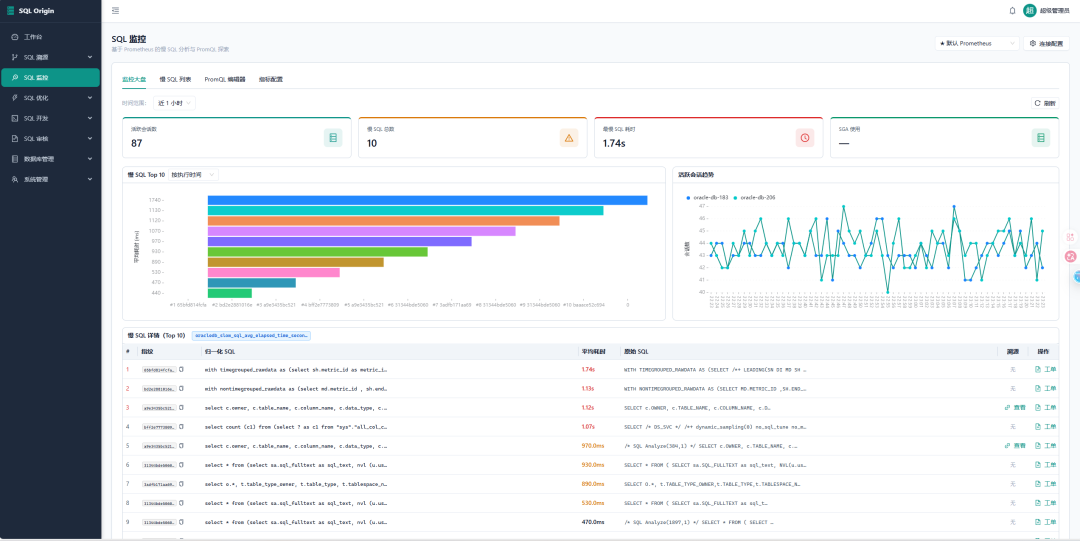Expand the SQL 优化 sidebar menu
The image size is (1080, 541).
pyautogui.click(x=90, y=98)
